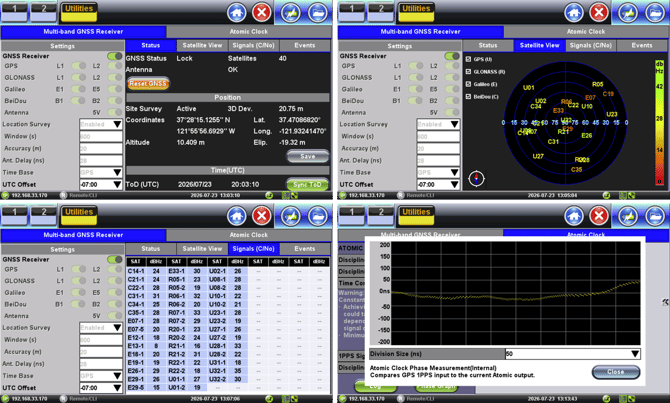Image resolution: width=670 pixels, height=403 pixels.
Task: Click the IP network icon in the Satellite View status bar
Action: [x=342, y=195]
